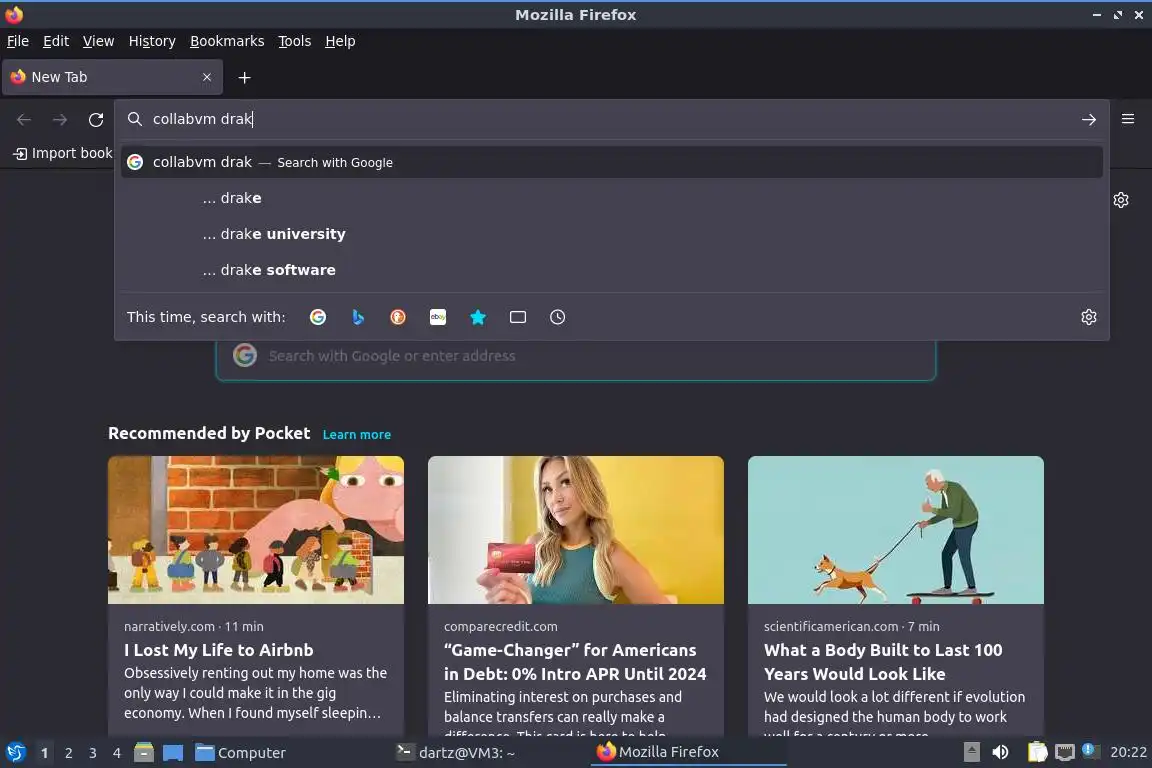1152x768 pixels.
Task: Click comparecredit.com source label
Action: (x=500, y=626)
